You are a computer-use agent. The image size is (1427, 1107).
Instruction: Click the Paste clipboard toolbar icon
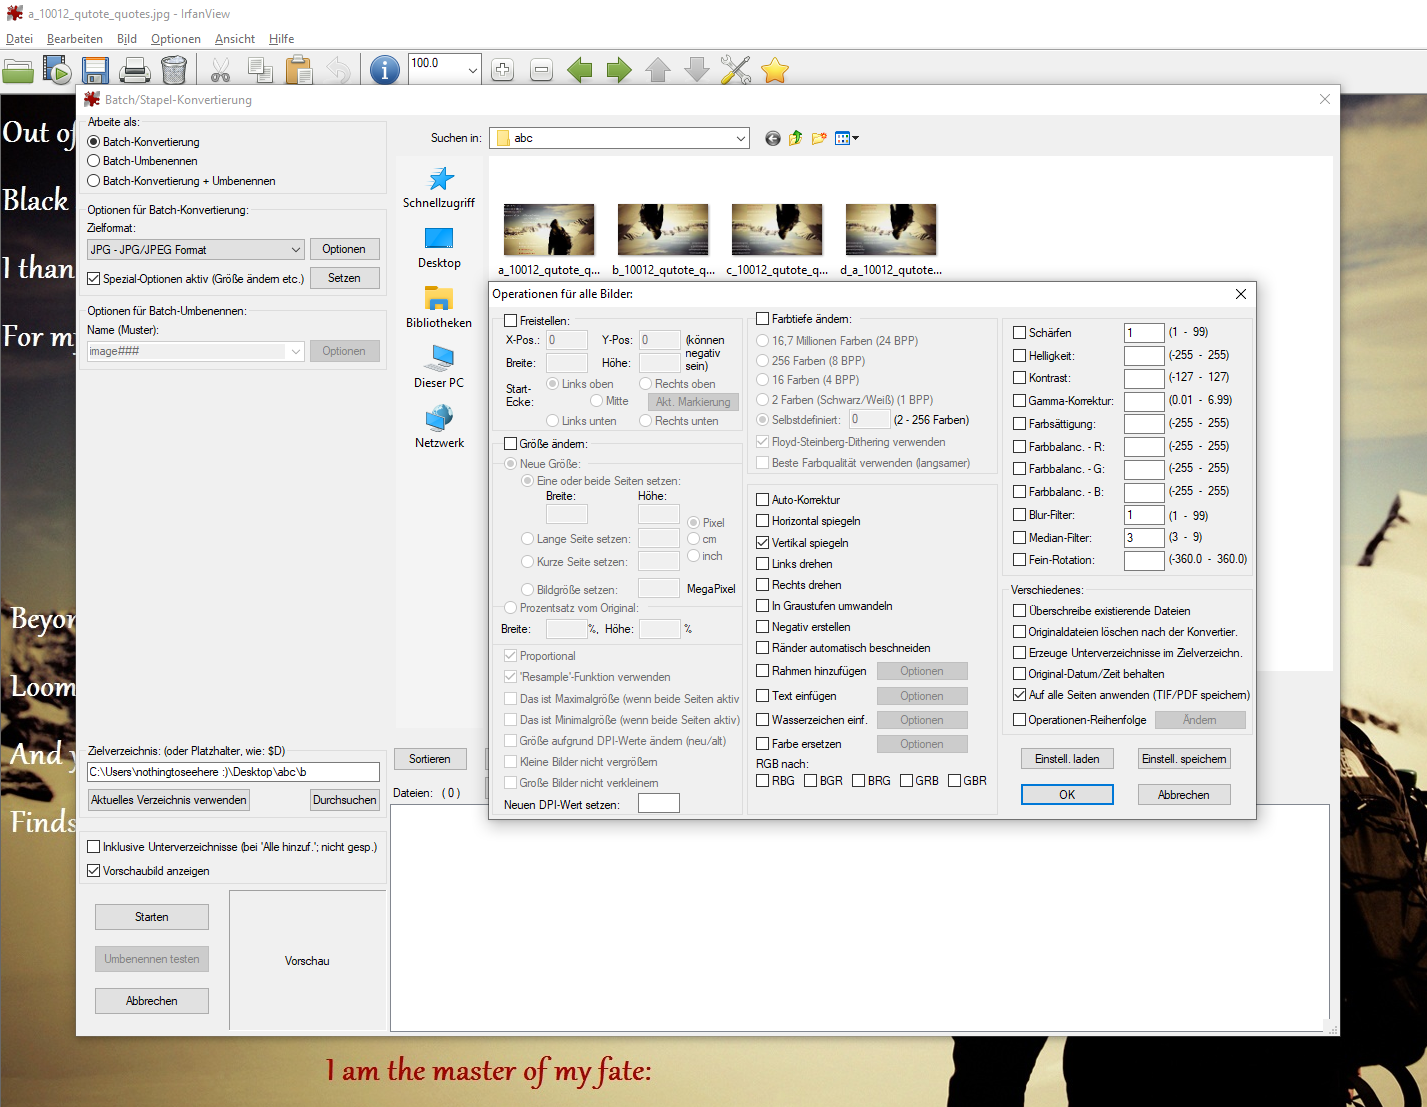point(298,70)
